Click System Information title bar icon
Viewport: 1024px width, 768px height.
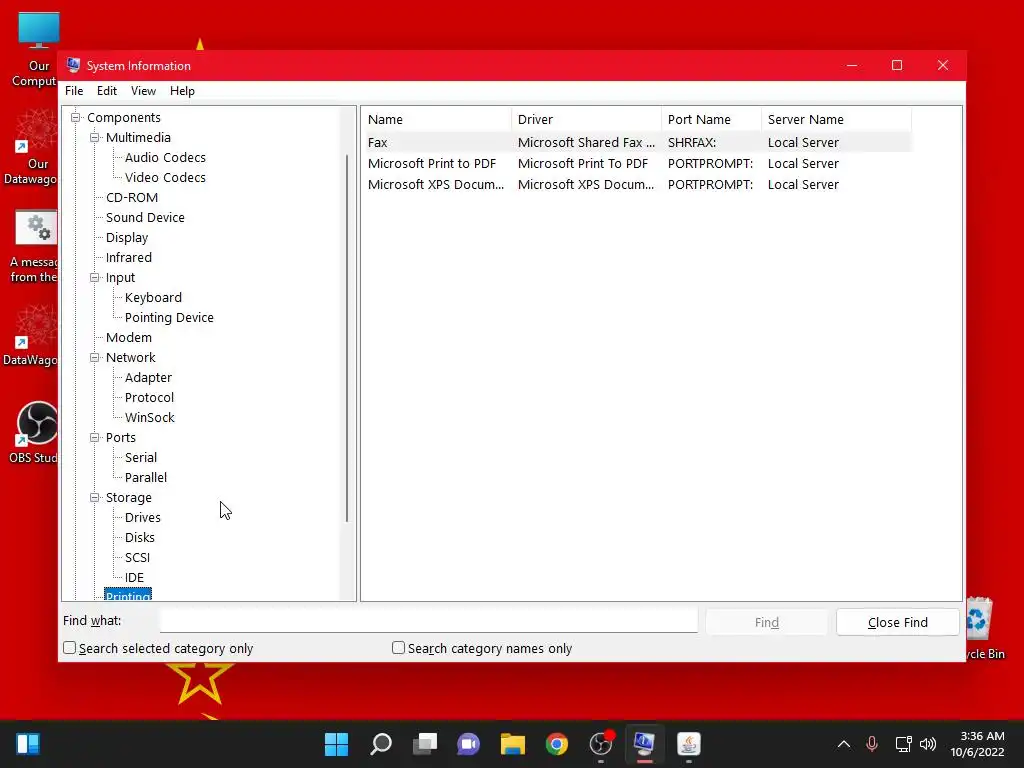tap(73, 65)
